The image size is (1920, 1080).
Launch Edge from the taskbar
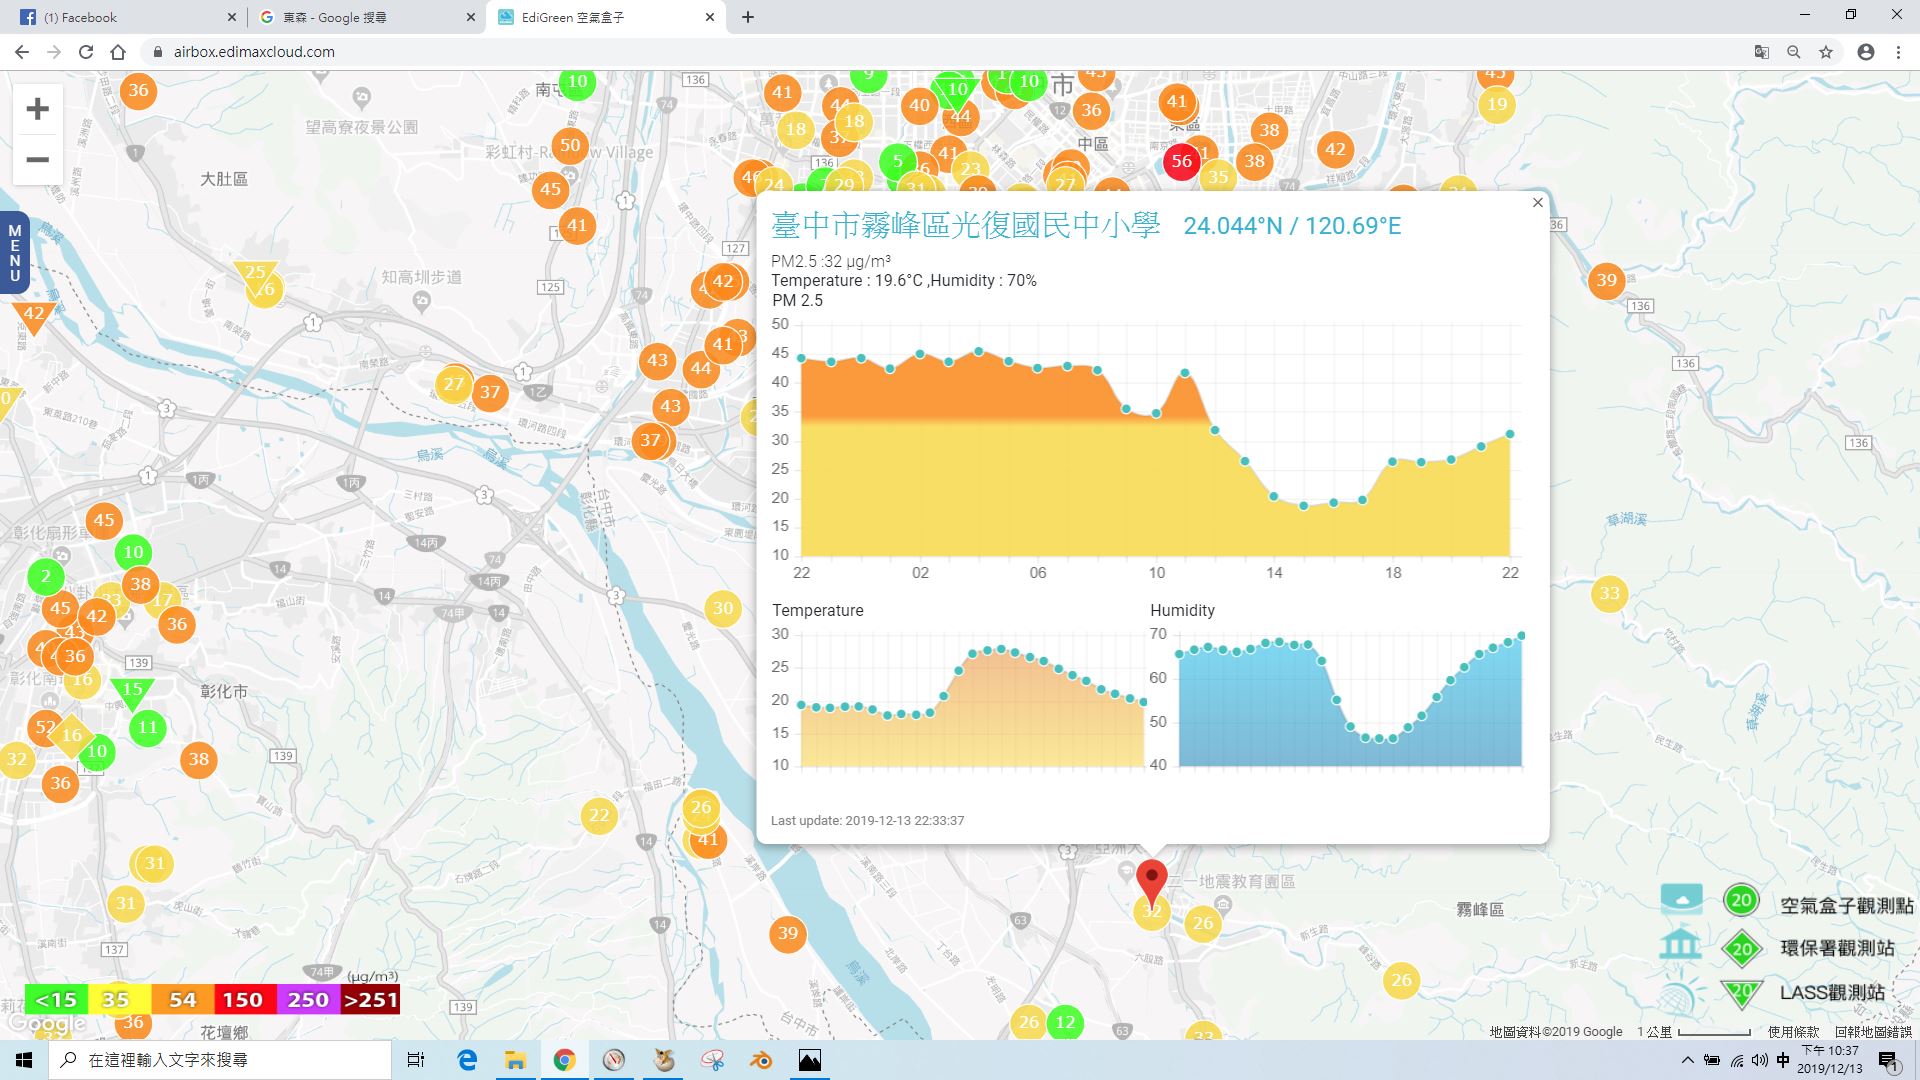tap(467, 1060)
